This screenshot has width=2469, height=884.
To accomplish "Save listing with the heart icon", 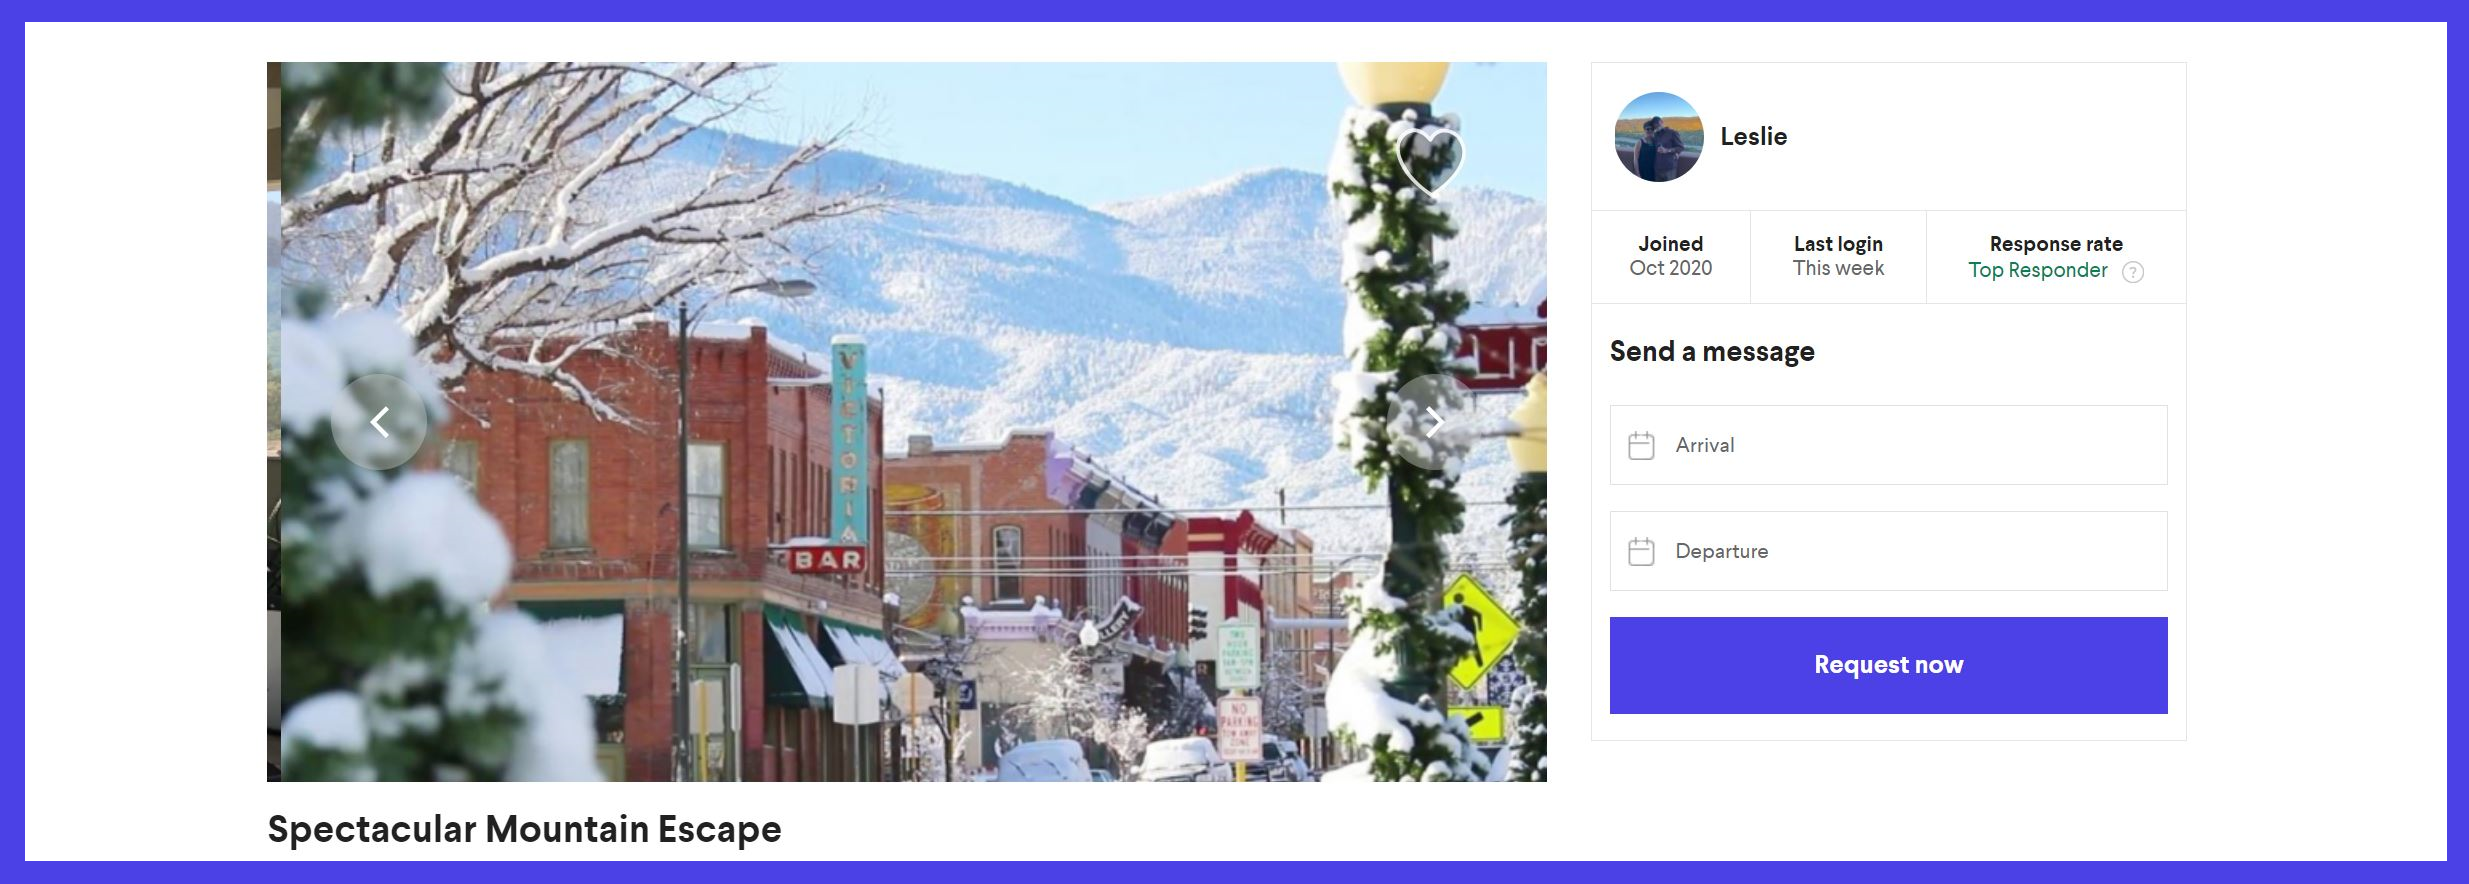I will (x=1430, y=160).
